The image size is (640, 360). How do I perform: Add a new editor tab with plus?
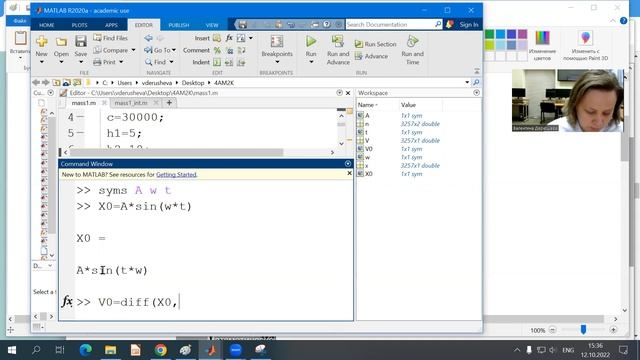[169, 103]
